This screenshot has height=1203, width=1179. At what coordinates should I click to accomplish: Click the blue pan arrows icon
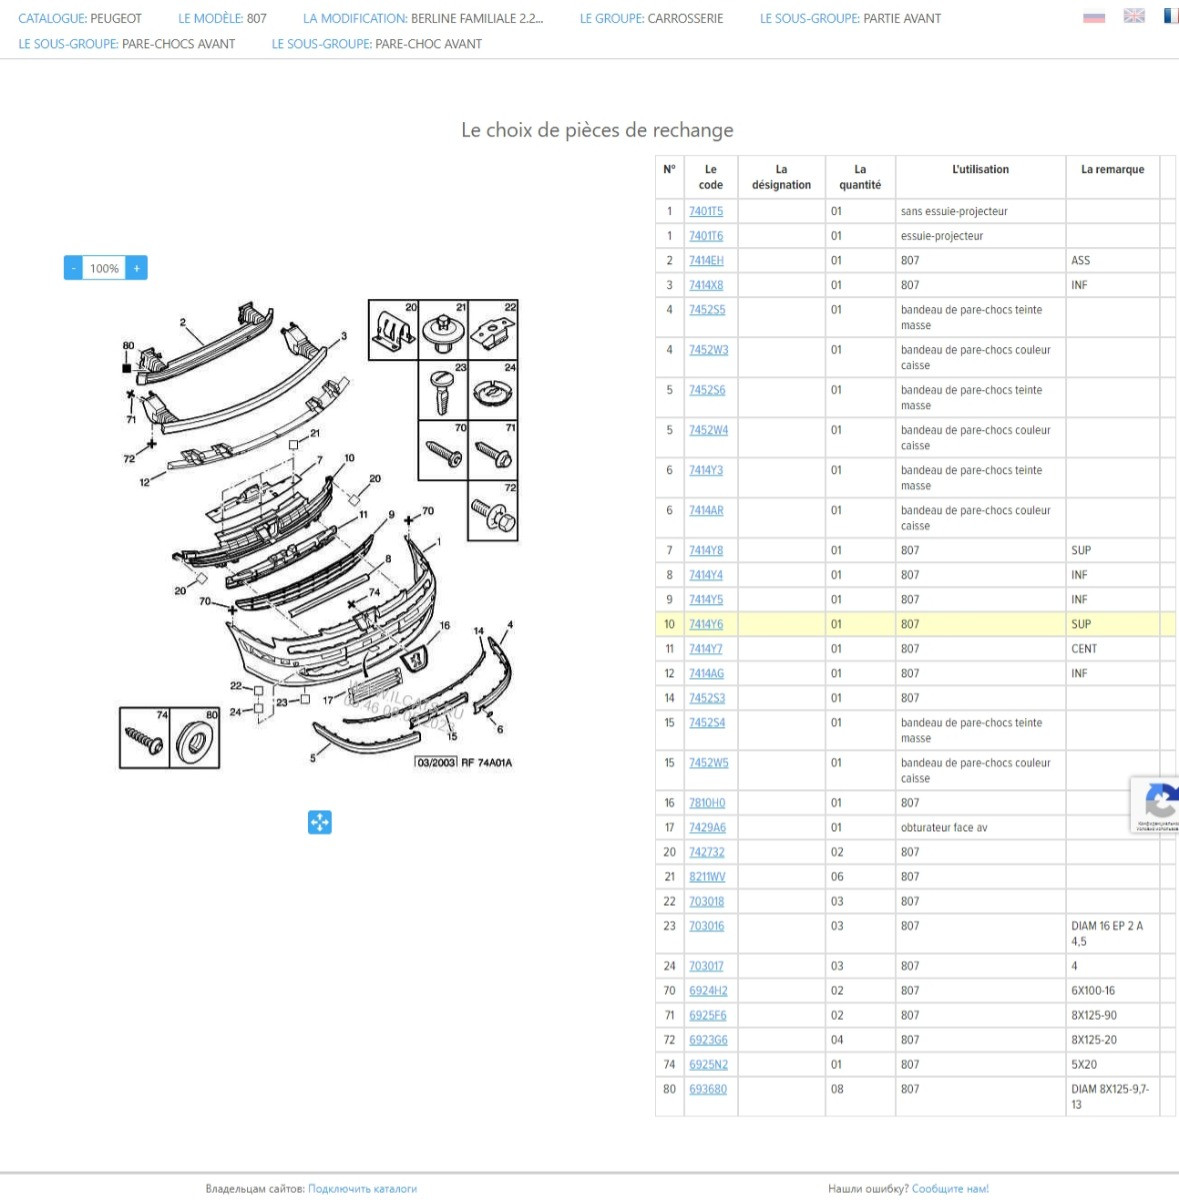[x=319, y=822]
